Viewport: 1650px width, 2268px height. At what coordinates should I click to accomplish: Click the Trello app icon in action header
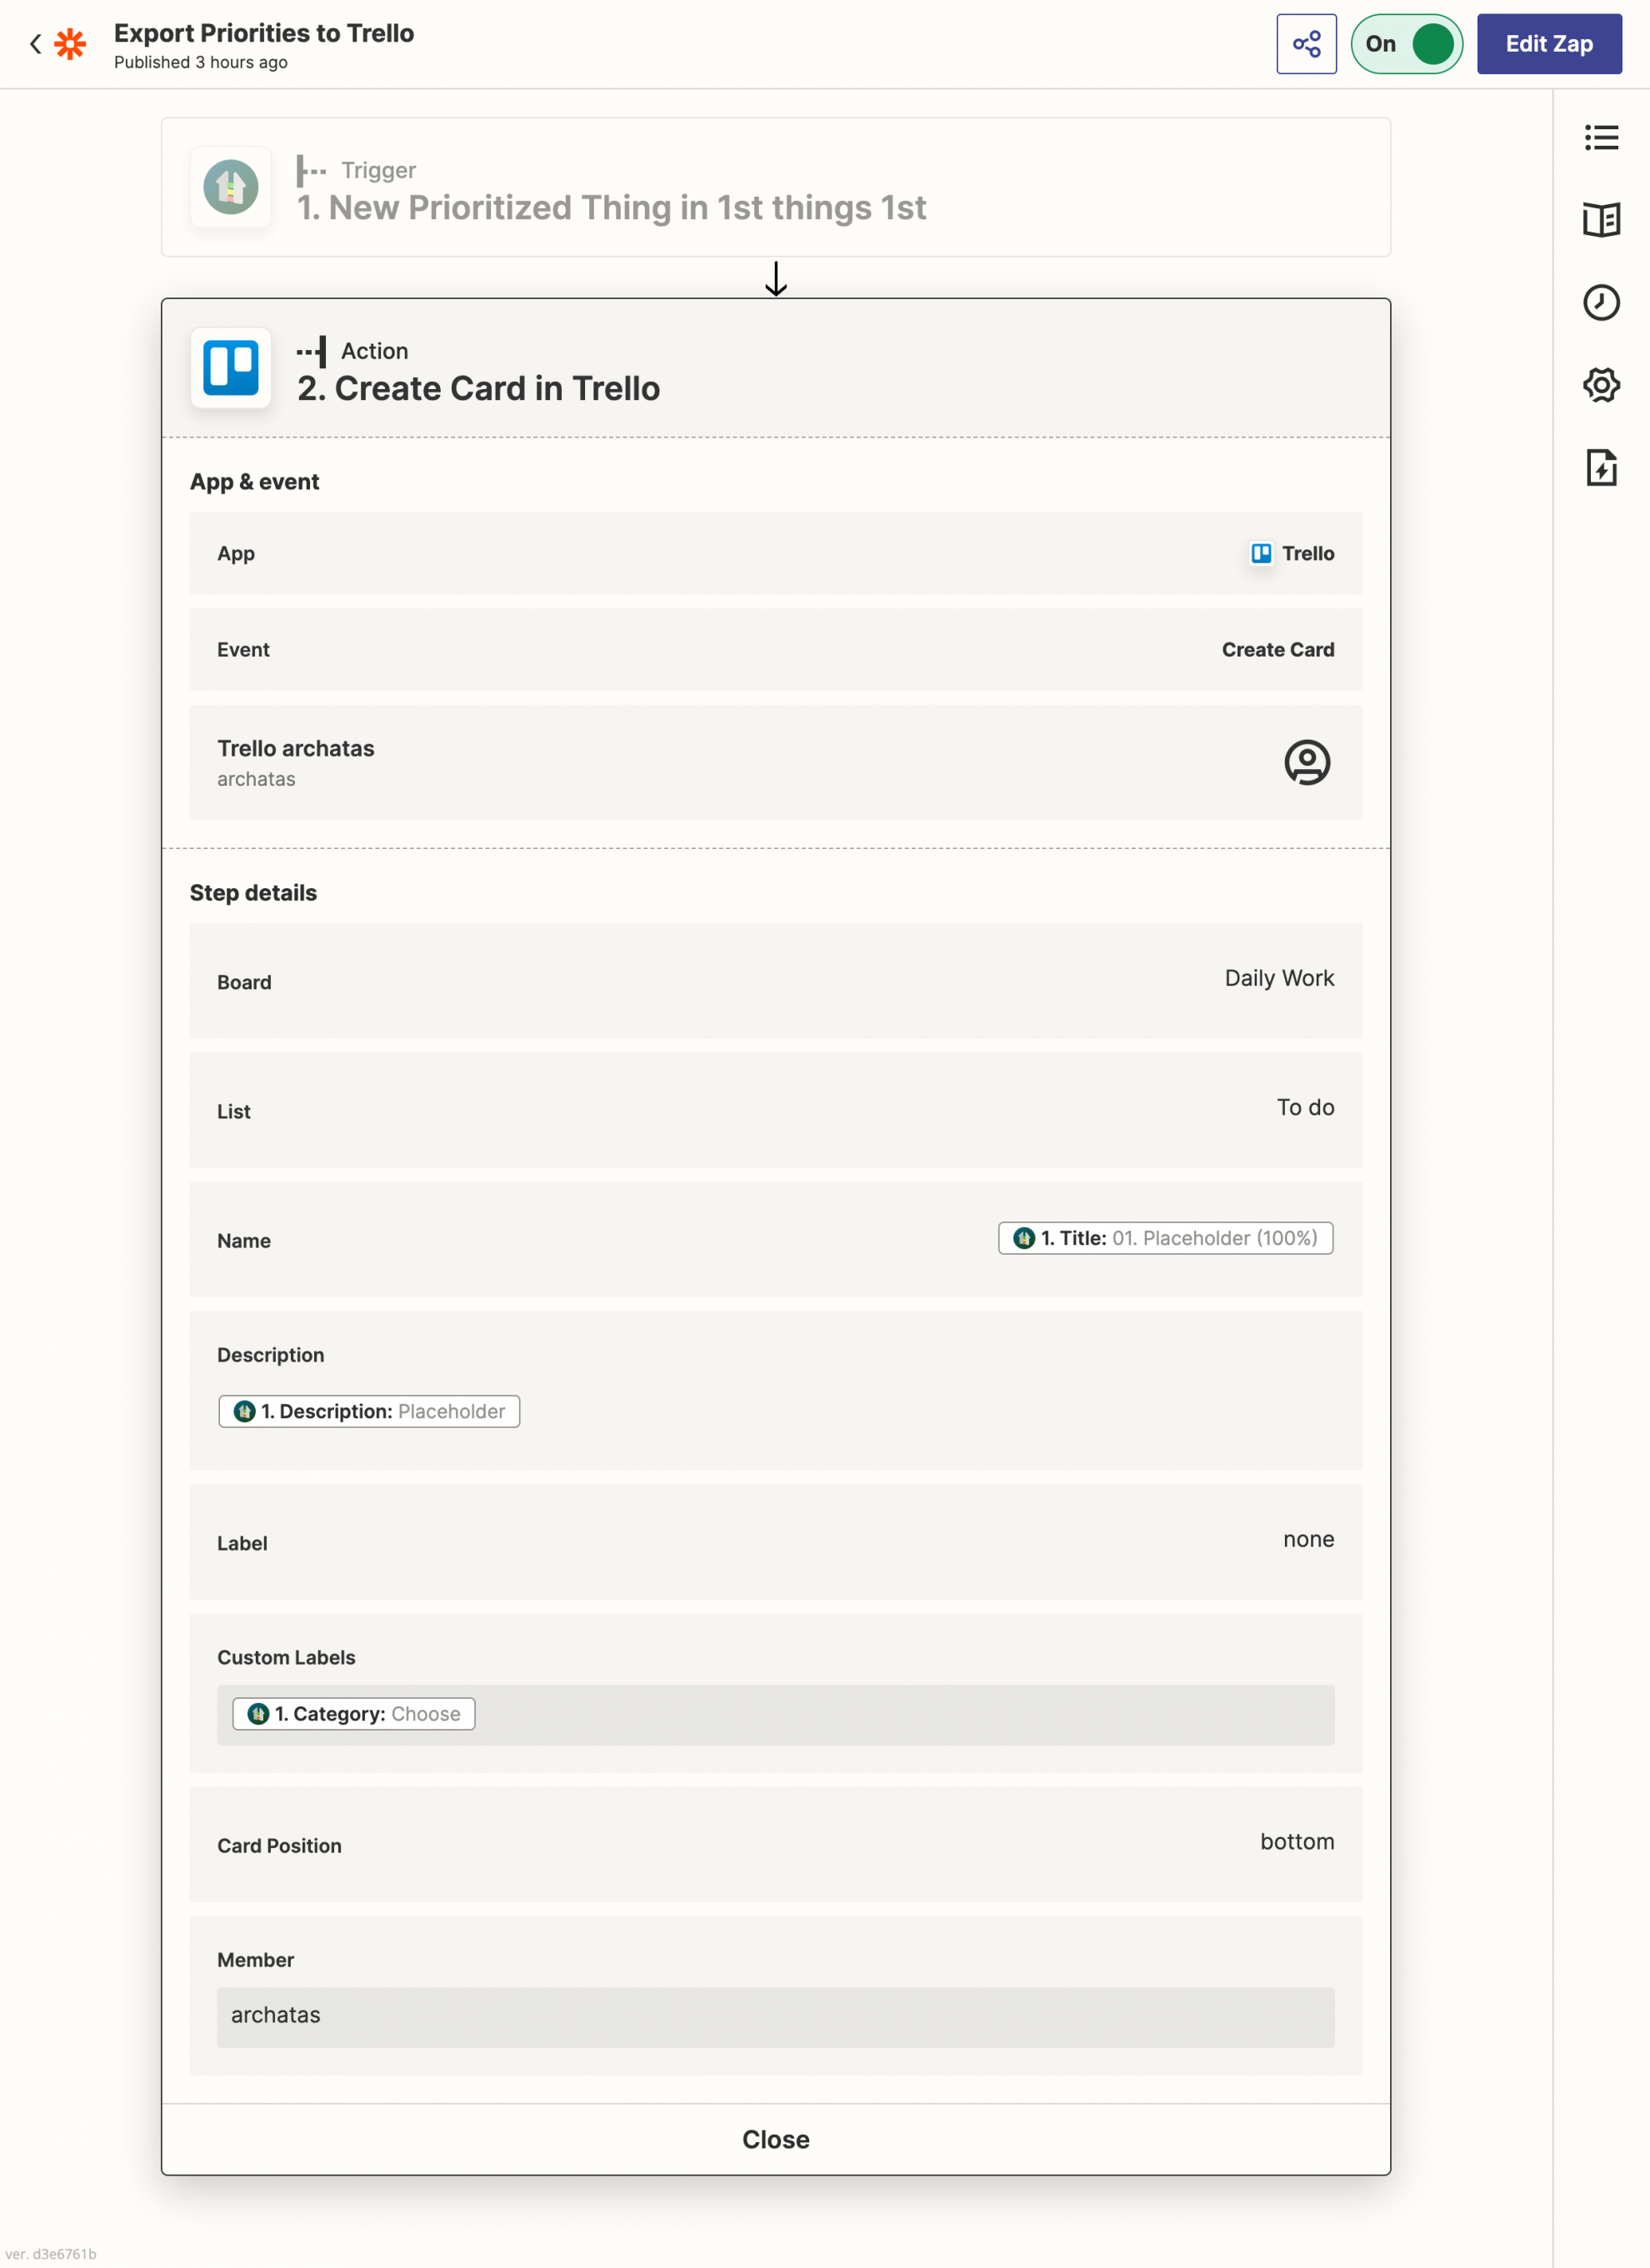click(x=231, y=368)
